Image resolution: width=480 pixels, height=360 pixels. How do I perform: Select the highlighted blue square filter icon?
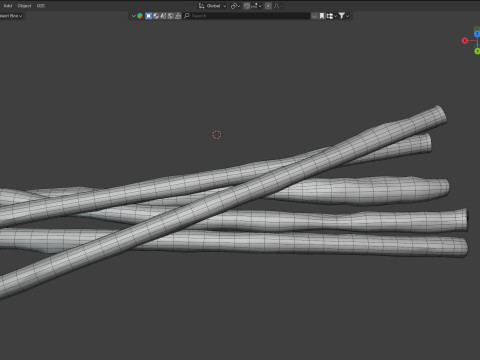point(149,16)
